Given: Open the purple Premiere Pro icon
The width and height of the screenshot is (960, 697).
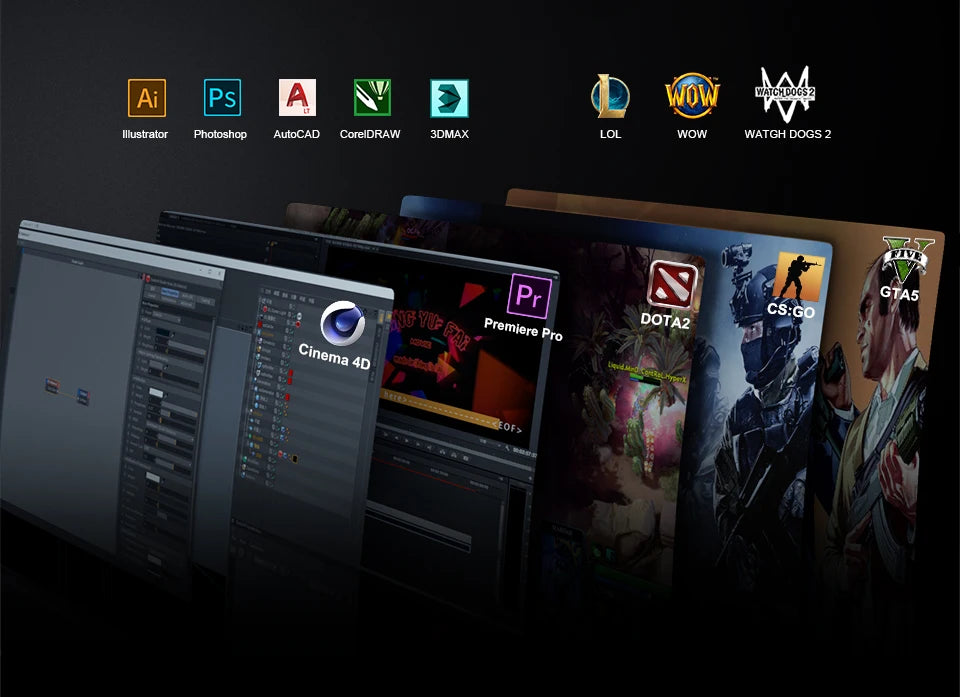Looking at the screenshot, I should point(529,295).
